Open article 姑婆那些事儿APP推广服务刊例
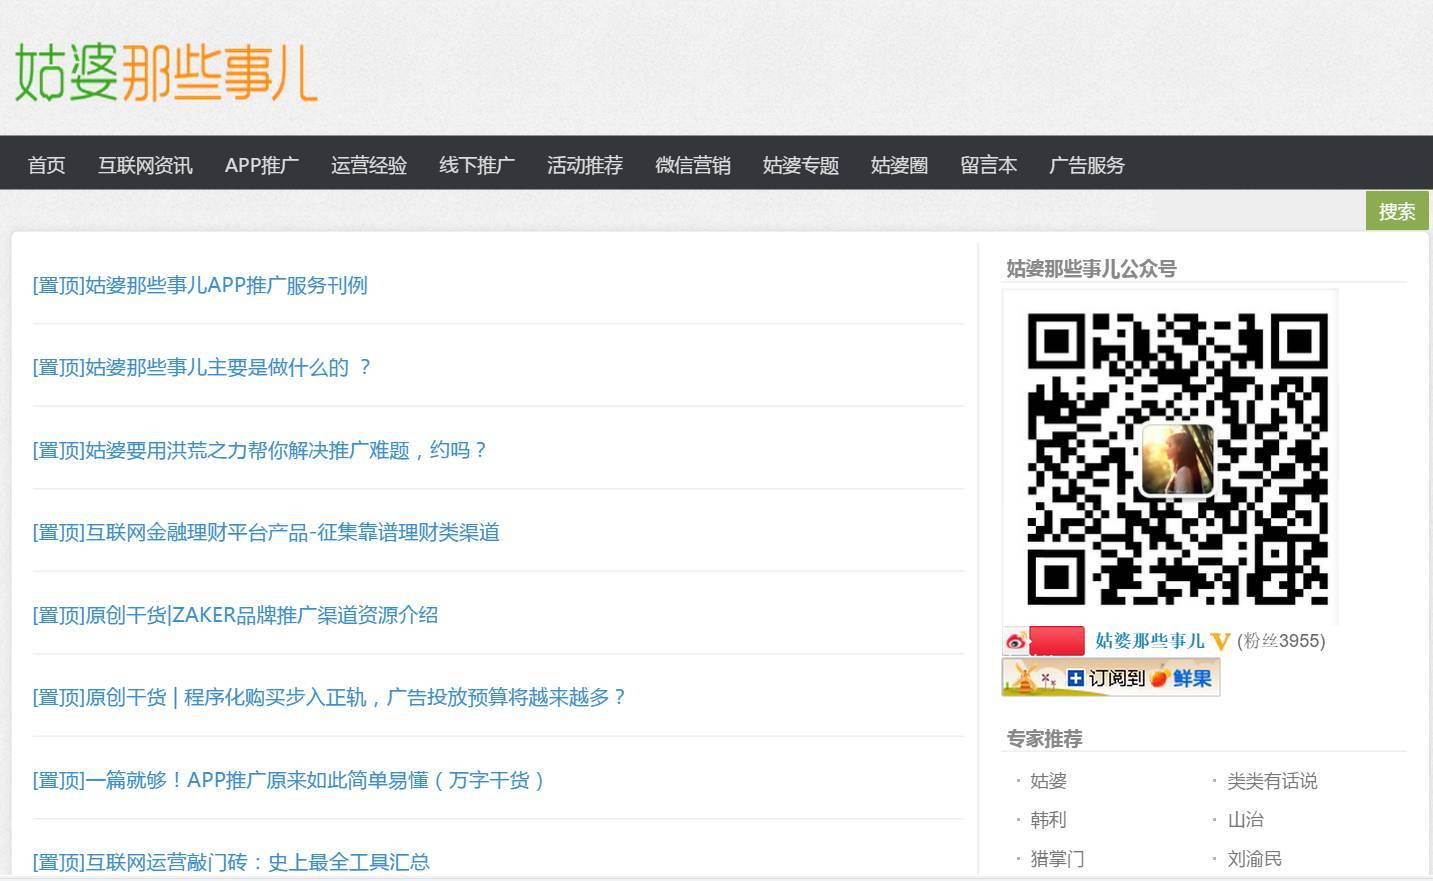 pyautogui.click(x=200, y=285)
